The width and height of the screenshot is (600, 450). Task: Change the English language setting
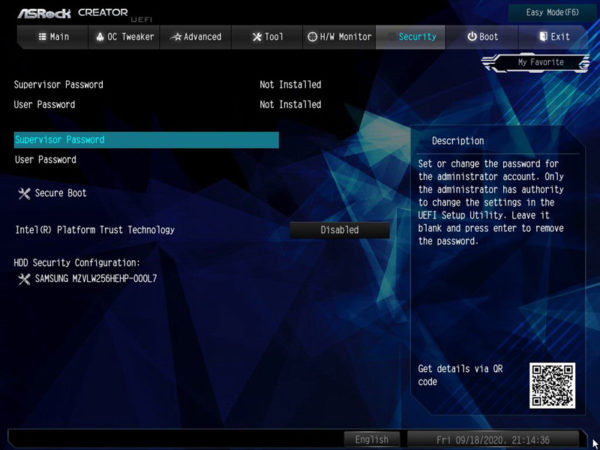372,439
